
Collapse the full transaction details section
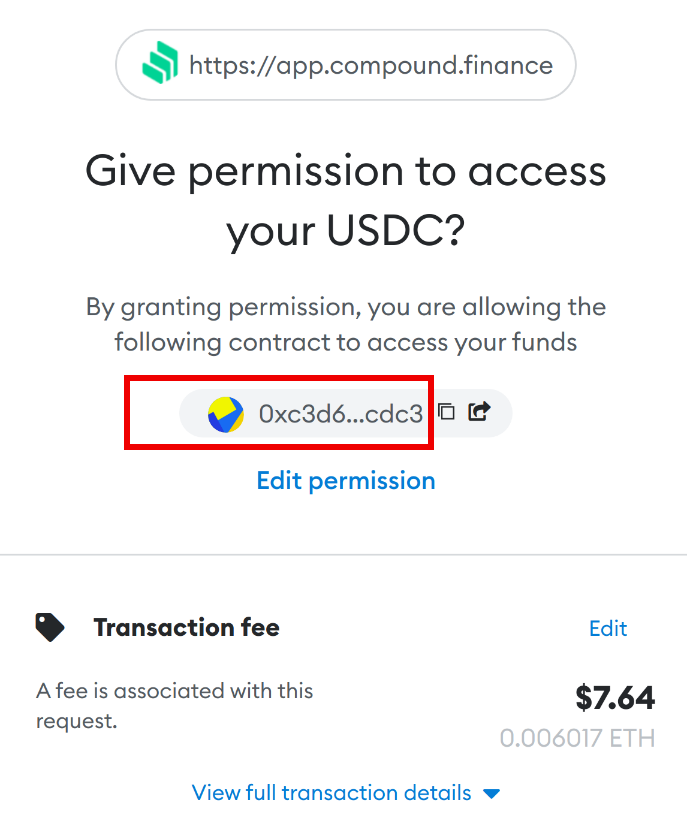[332, 792]
